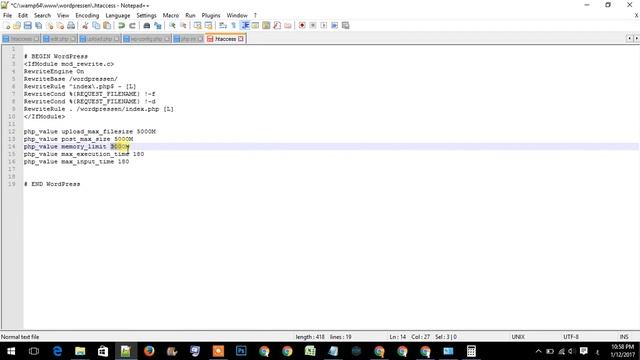
Task: Save the file using the Save icon
Action: click(28, 26)
